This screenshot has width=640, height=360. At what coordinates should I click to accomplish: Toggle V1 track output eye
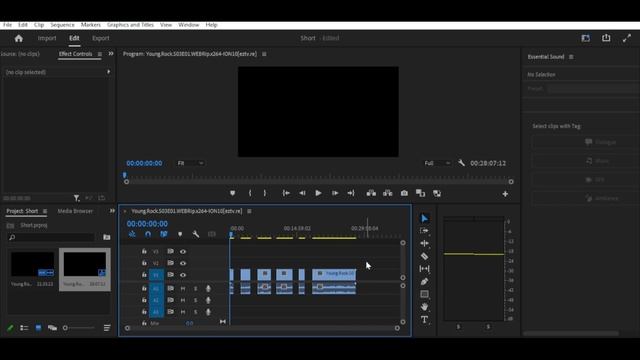point(183,275)
